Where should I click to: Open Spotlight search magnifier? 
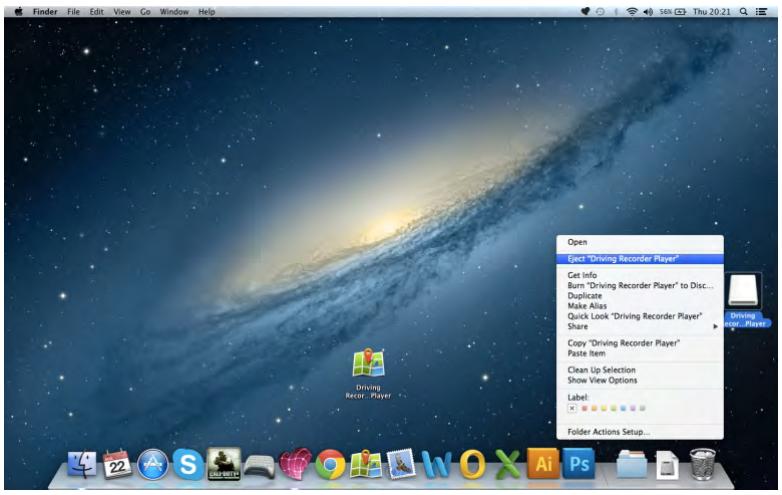743,11
